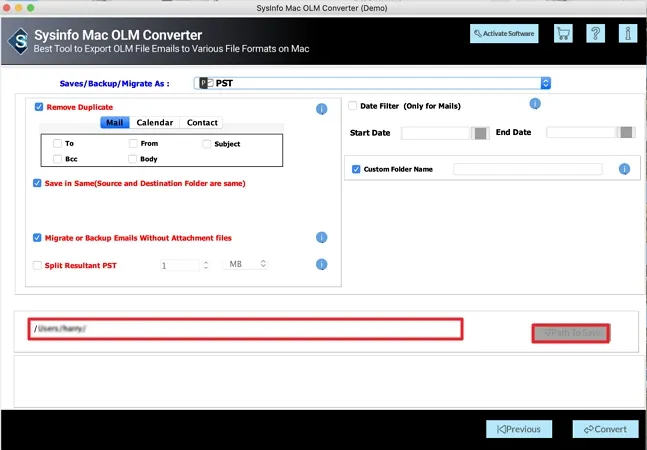Check the Bcc field checkbox
The height and width of the screenshot is (450, 647).
coord(57,159)
